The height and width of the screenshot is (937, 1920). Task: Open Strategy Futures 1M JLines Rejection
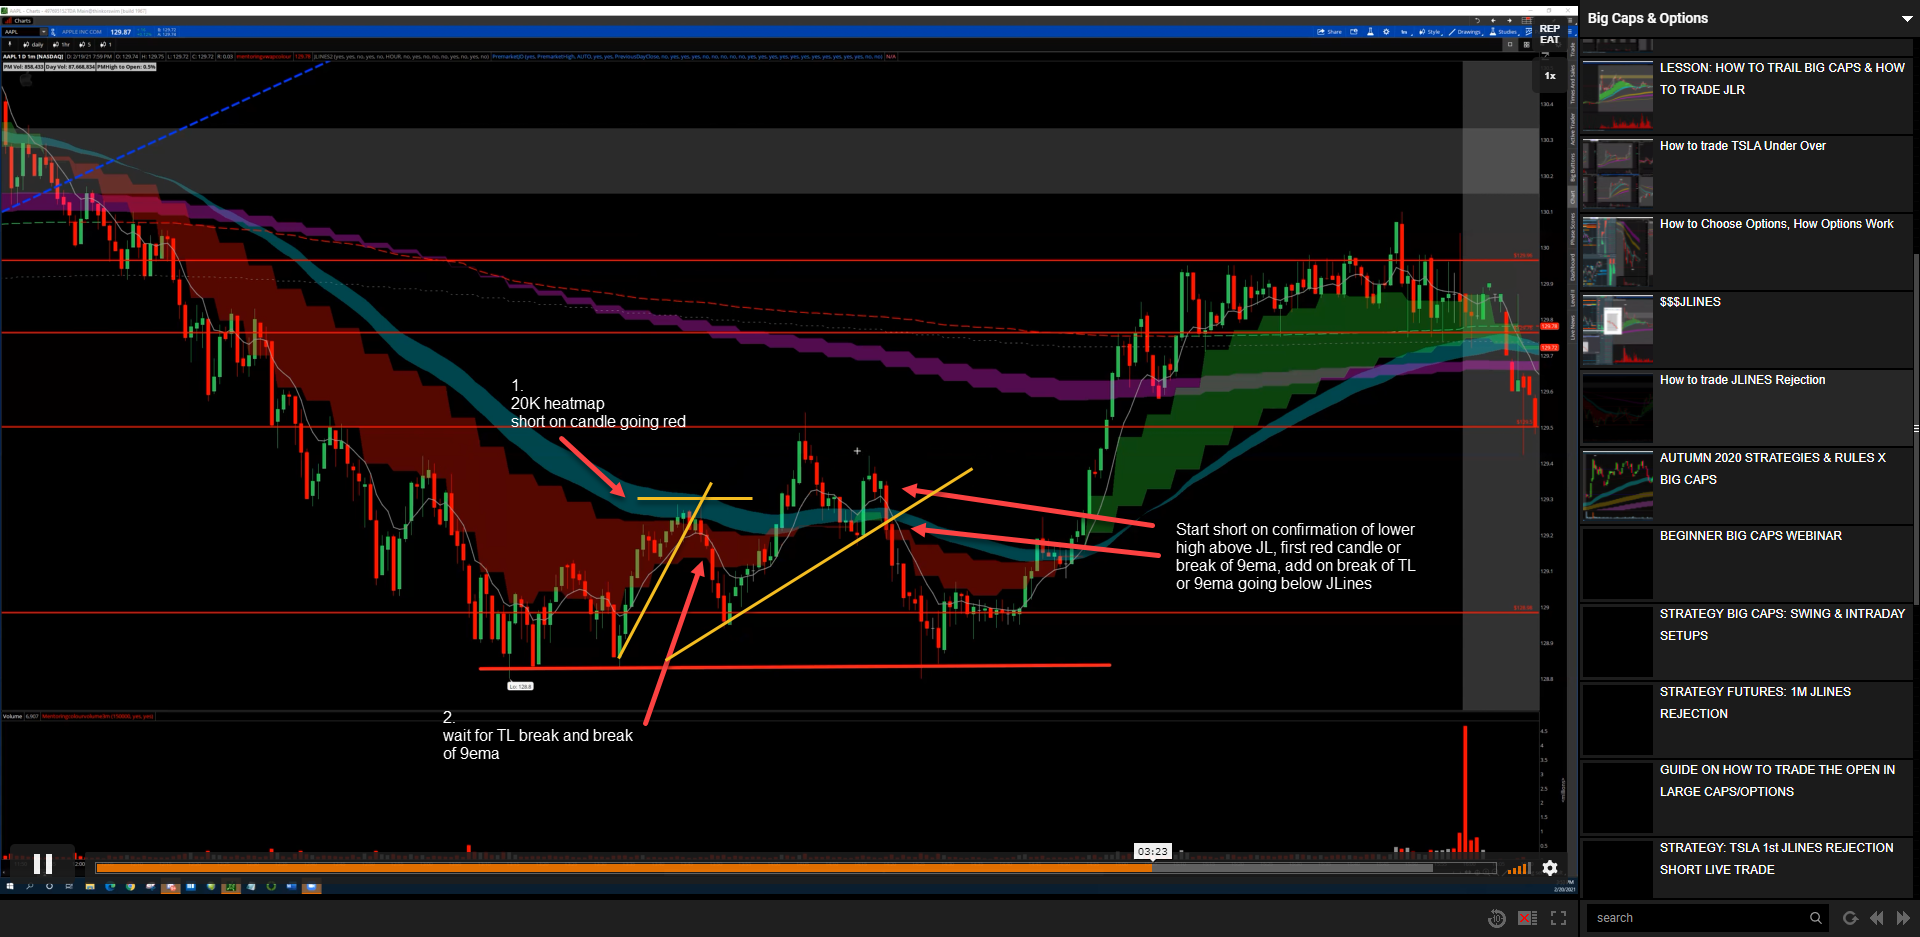point(1746,720)
